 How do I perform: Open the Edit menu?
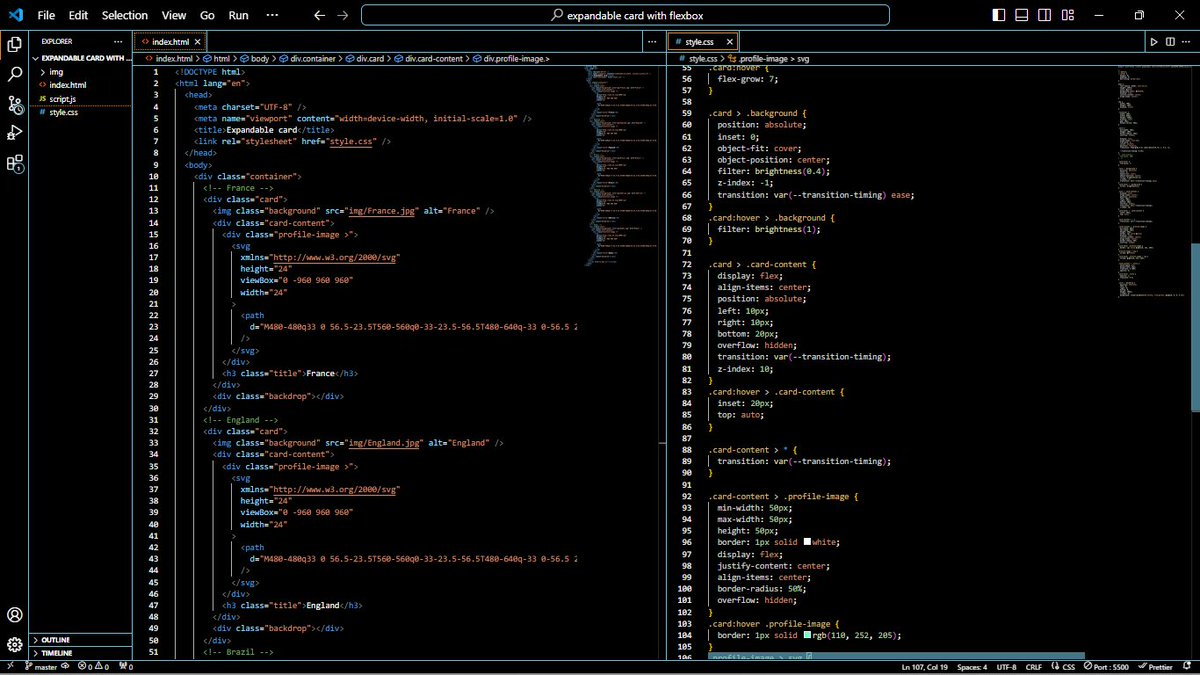(x=78, y=15)
